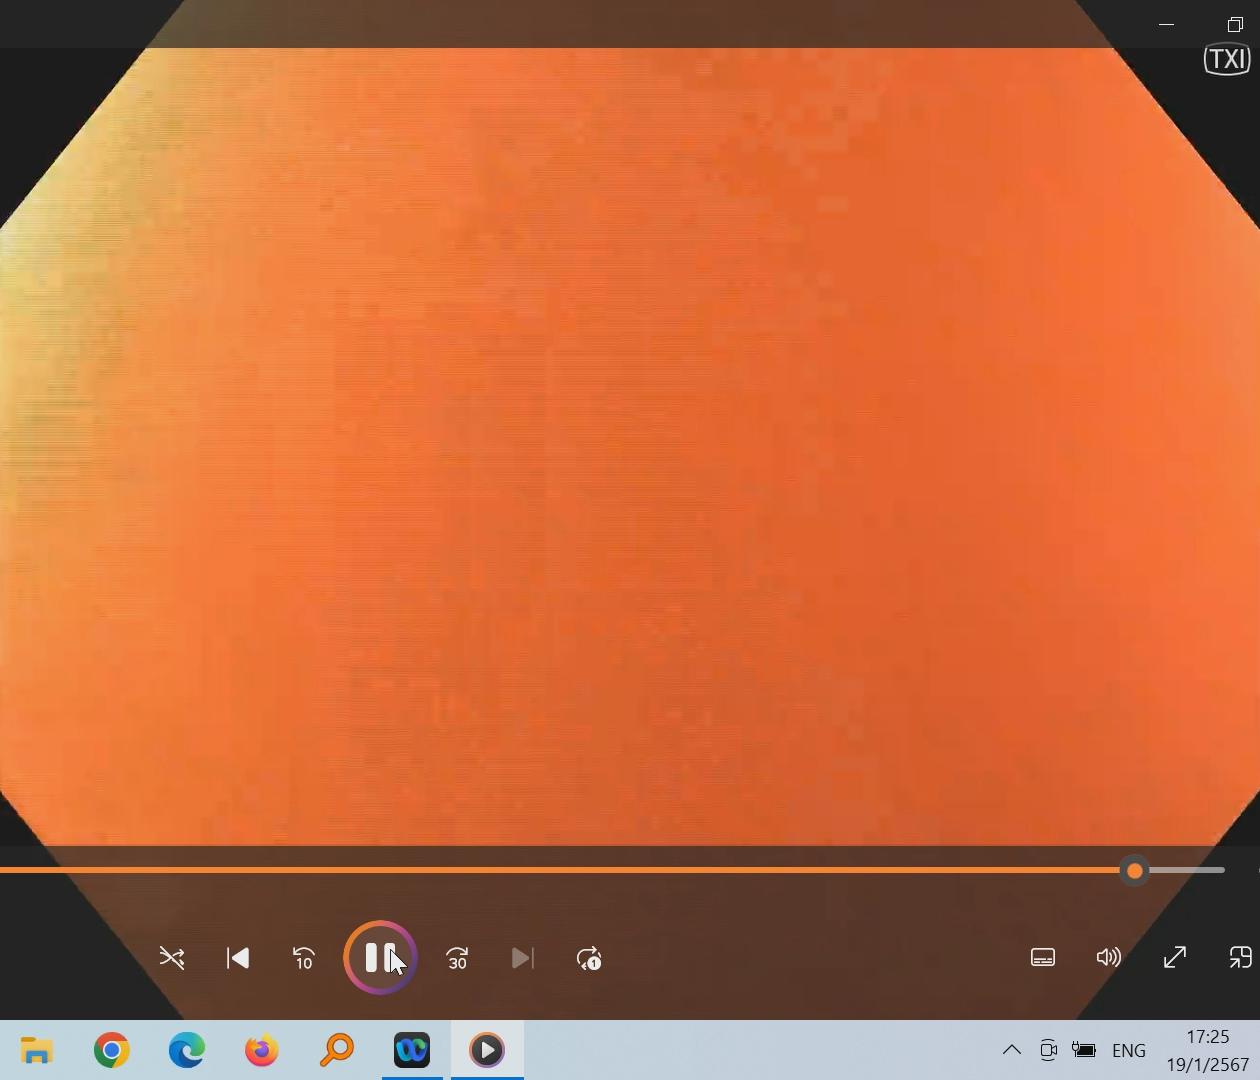Screen dimensions: 1260x1080
Task: Skip back 10 seconds
Action: coord(304,959)
